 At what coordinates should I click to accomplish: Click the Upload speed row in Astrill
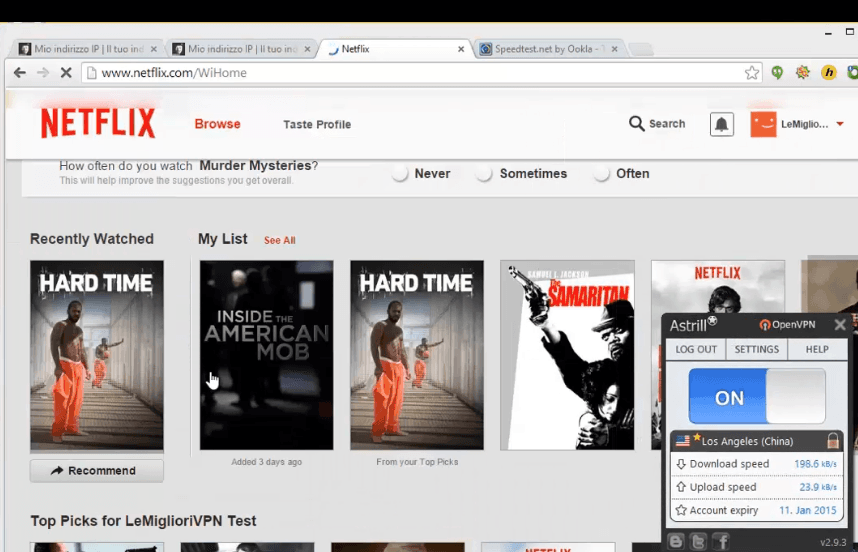tap(757, 487)
